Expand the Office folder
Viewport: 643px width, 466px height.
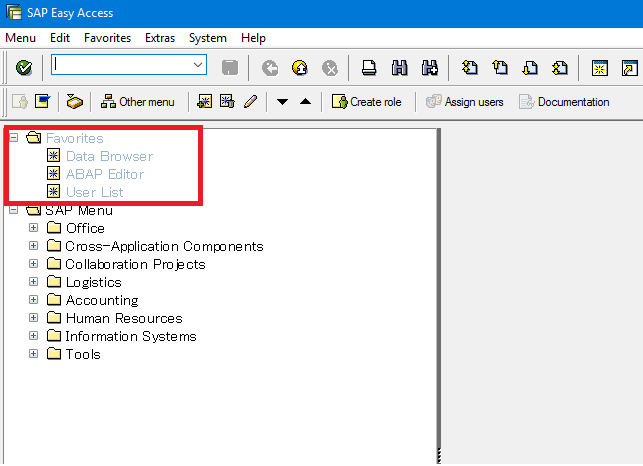click(x=34, y=228)
